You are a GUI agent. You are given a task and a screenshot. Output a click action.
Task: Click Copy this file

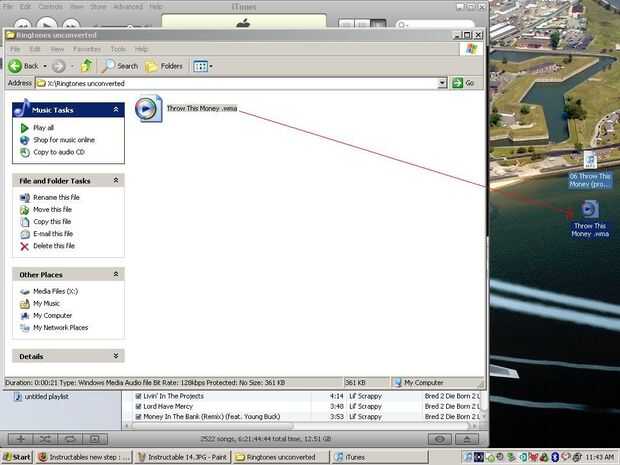click(52, 222)
